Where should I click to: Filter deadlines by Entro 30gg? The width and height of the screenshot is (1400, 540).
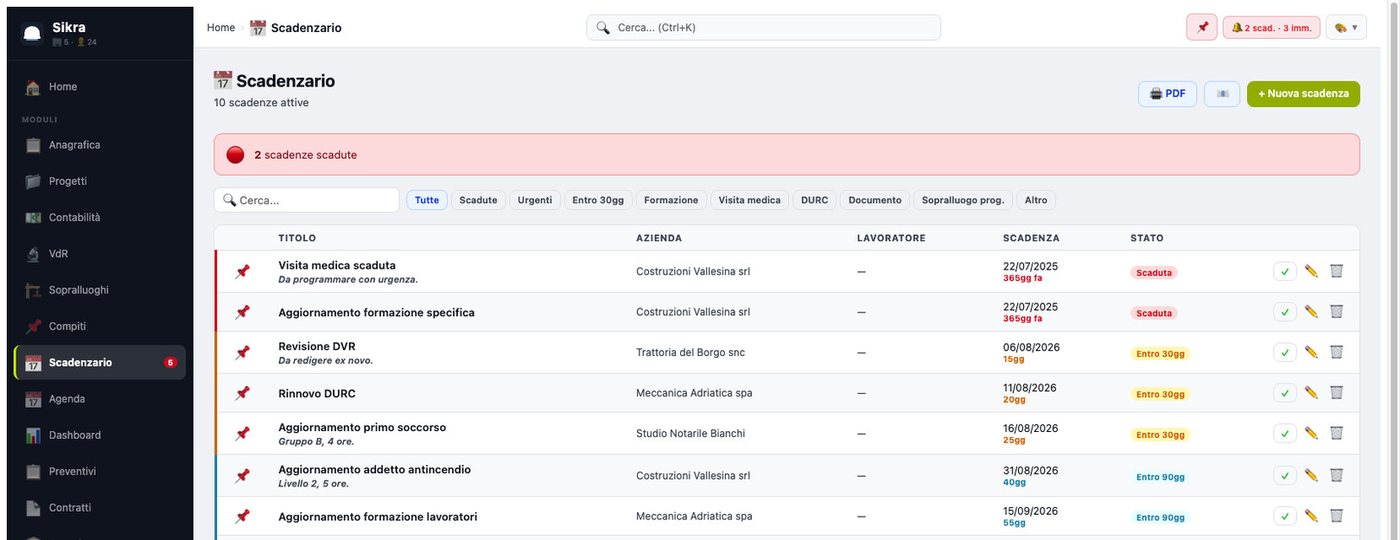point(598,200)
